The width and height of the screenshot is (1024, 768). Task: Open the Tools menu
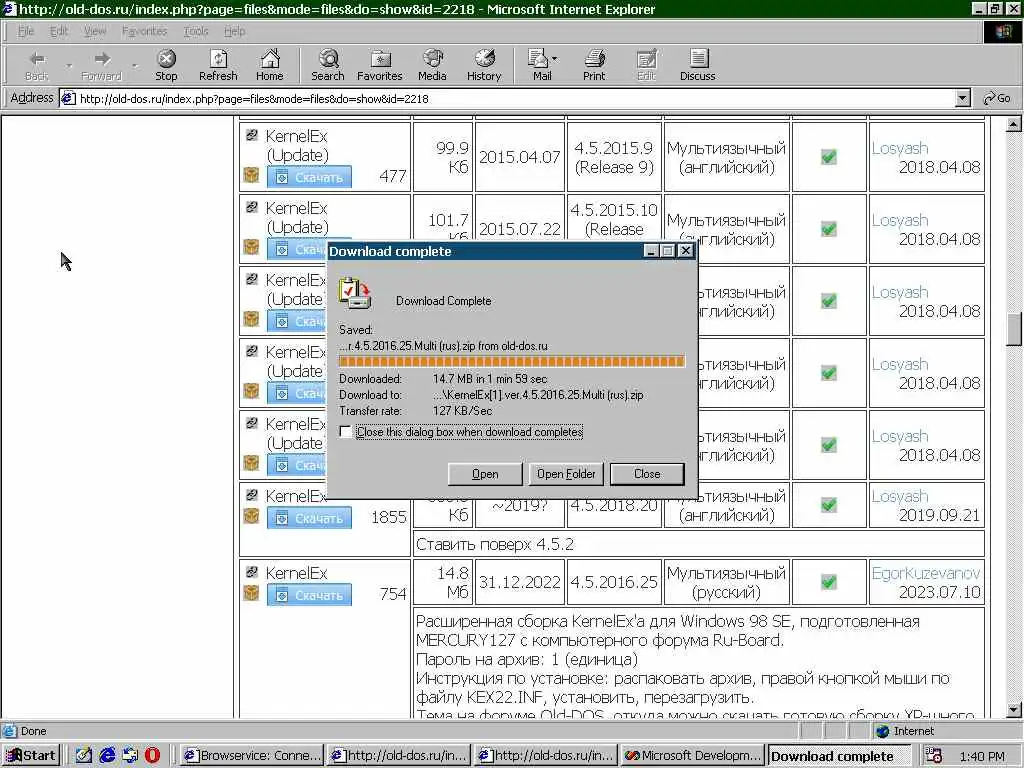tap(195, 31)
